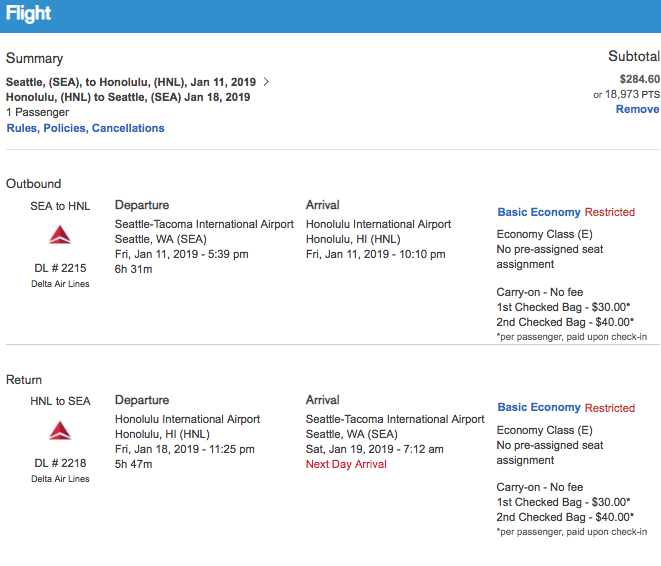Open Basic Economy details for return flight
This screenshot has height=566, width=661.
[x=539, y=407]
